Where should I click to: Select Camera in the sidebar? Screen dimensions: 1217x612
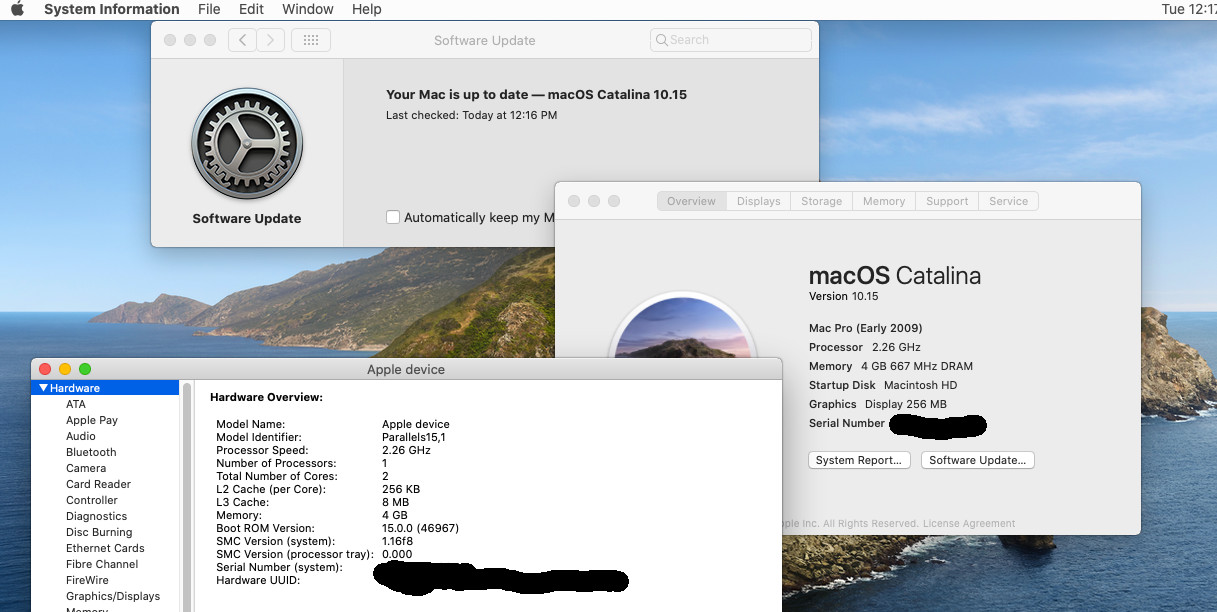(x=86, y=468)
